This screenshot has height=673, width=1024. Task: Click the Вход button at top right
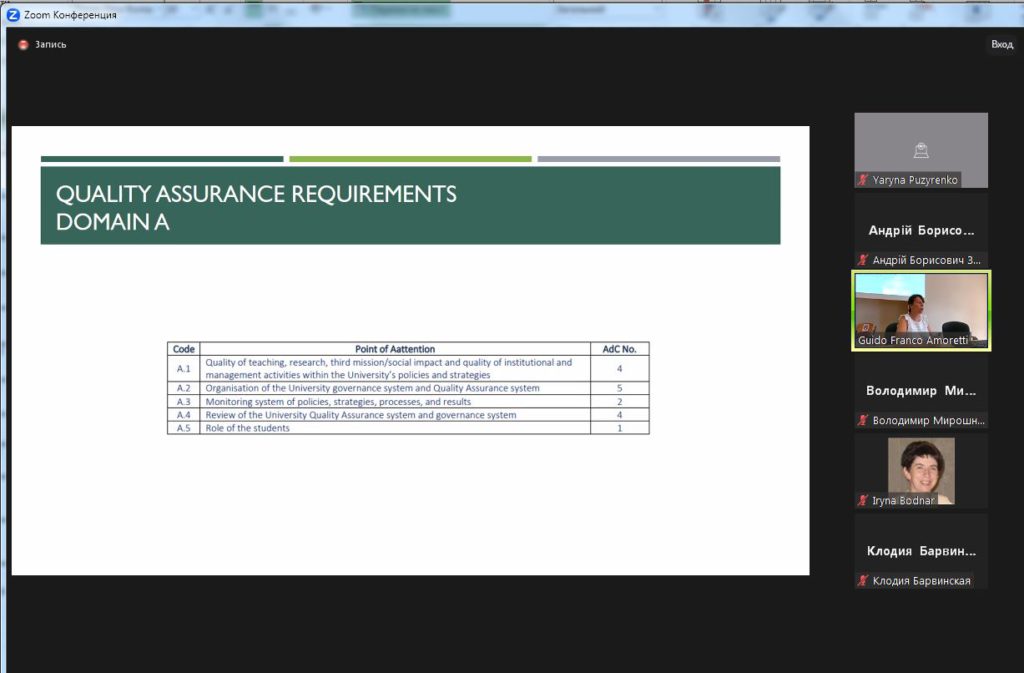(1001, 45)
